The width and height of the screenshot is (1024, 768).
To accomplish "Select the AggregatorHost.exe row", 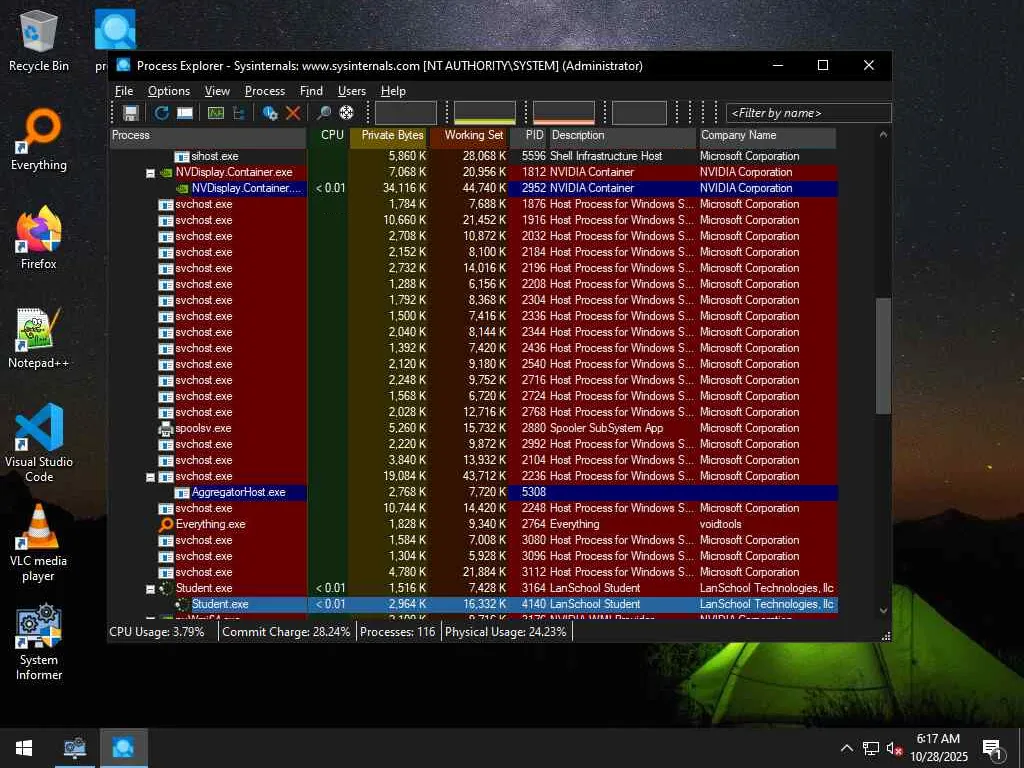I will [473, 492].
